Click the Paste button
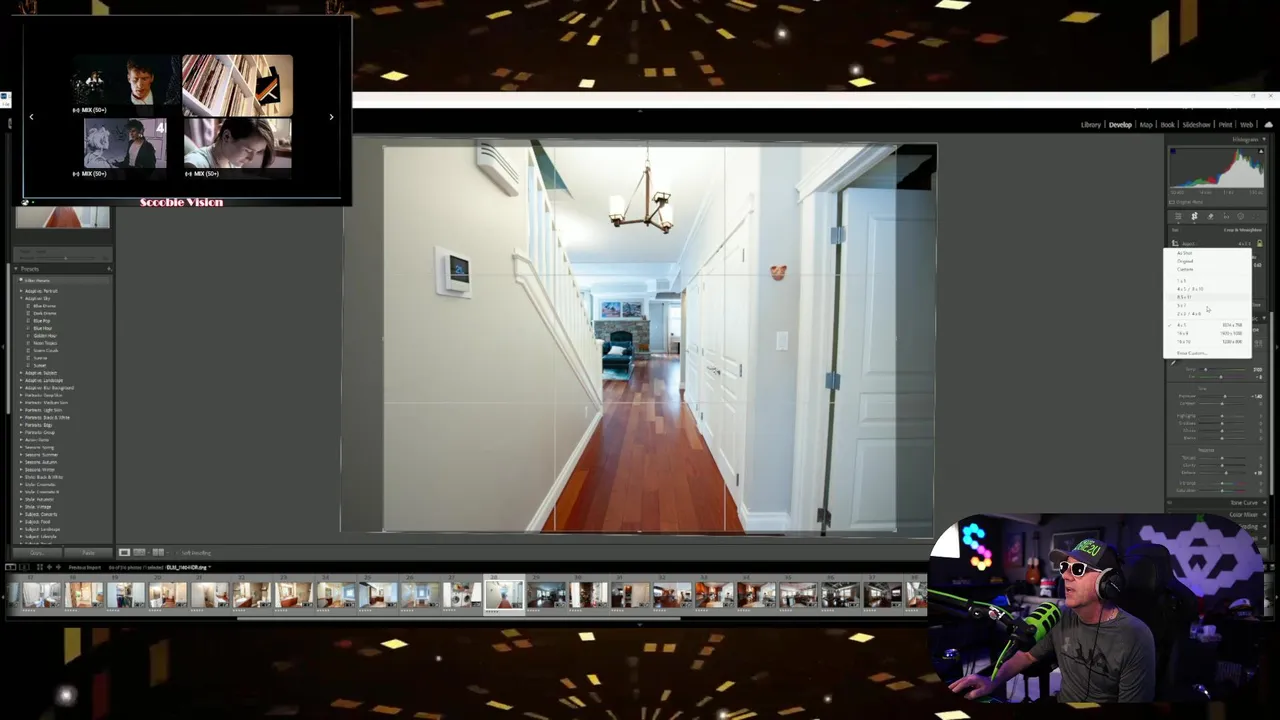This screenshot has width=1280, height=720. pos(88,552)
